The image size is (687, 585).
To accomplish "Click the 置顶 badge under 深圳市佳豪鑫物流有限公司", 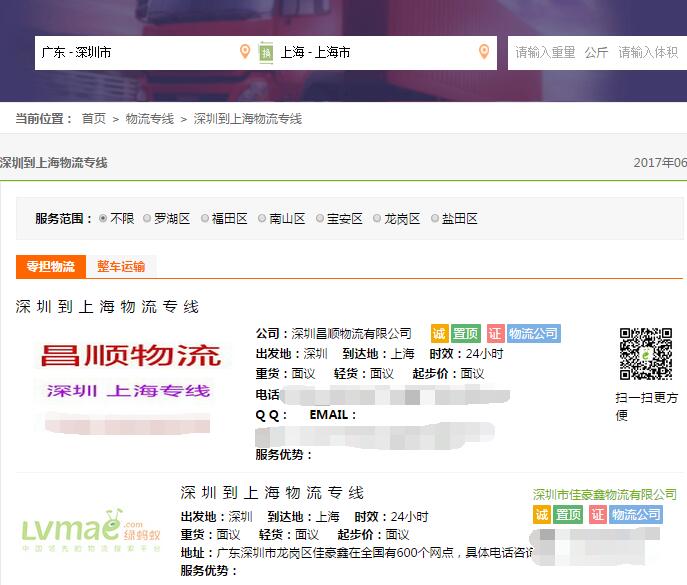I will point(568,514).
